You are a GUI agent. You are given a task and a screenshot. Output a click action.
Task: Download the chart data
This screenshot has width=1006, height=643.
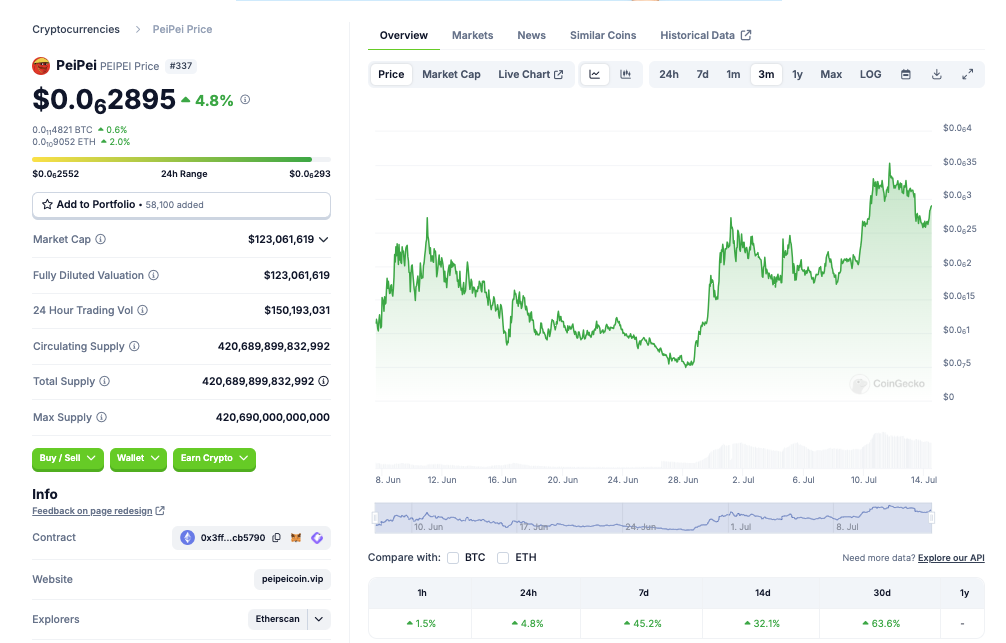pyautogui.click(x=937, y=74)
